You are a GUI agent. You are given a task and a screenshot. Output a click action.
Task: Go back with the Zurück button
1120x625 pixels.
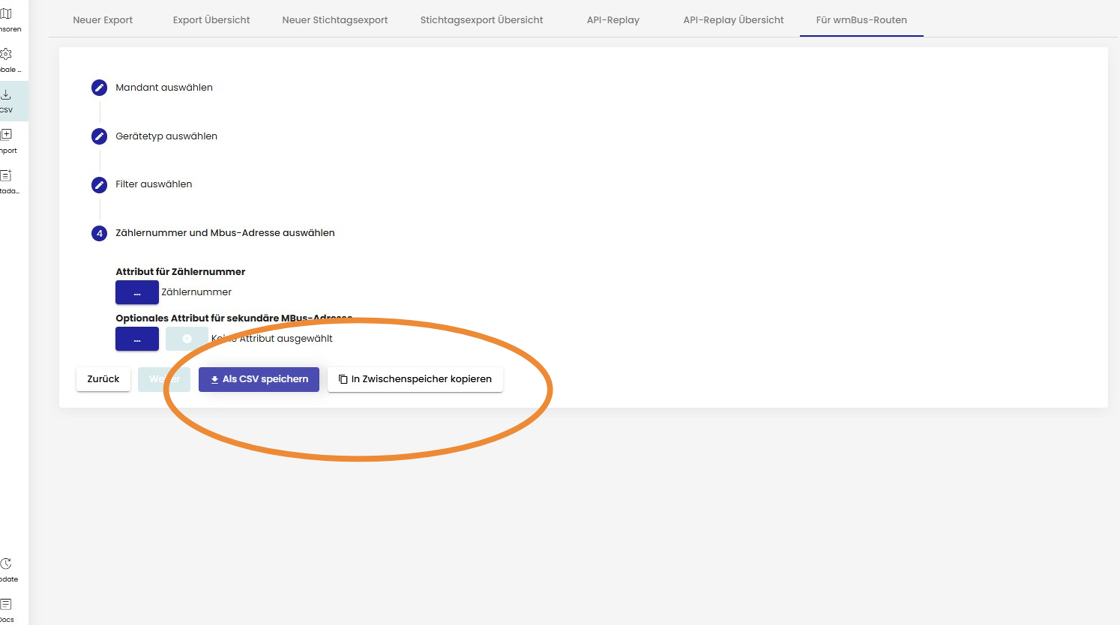[103, 380]
